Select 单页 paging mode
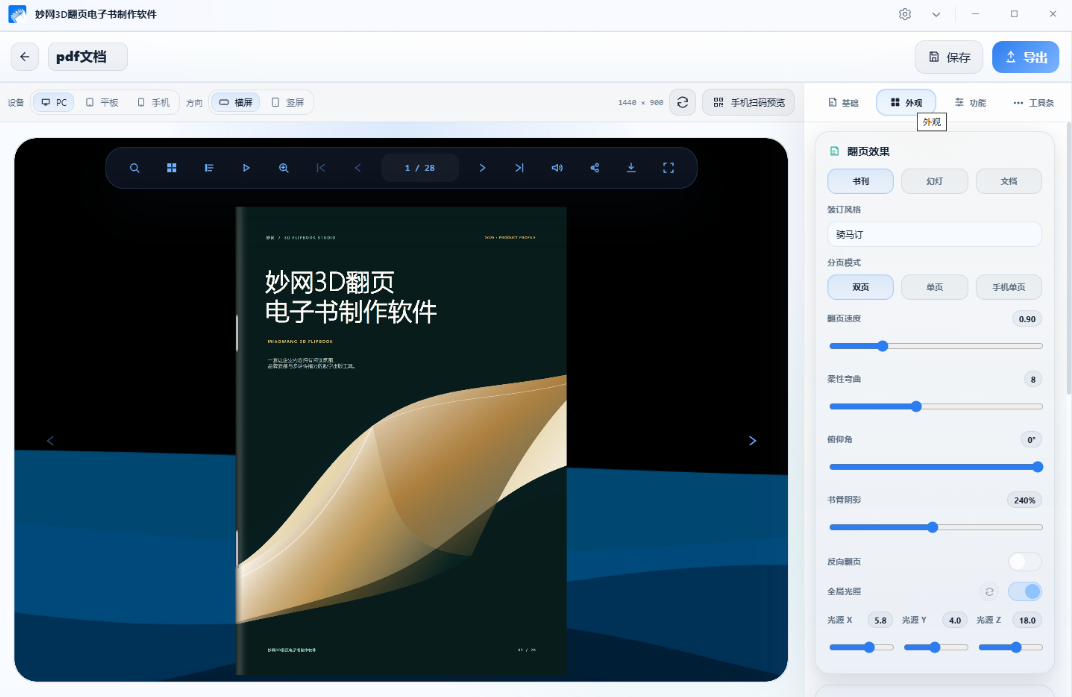 click(935, 287)
